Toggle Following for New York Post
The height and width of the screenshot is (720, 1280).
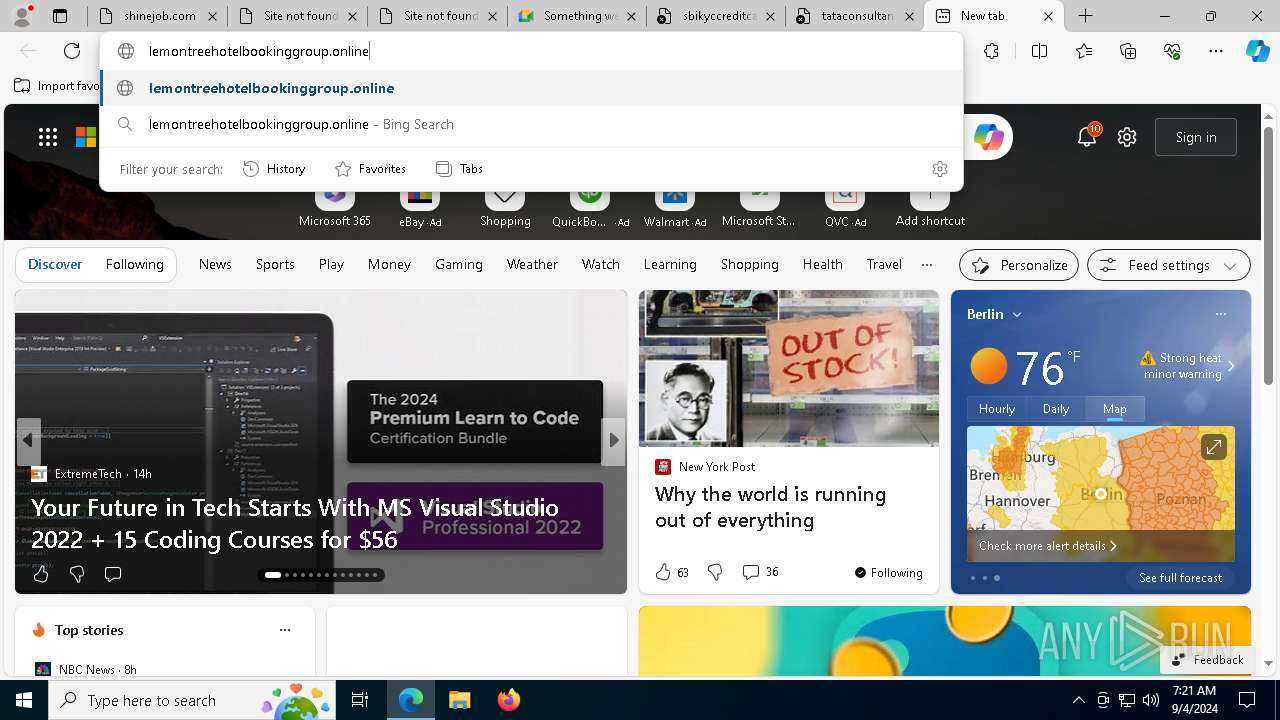coord(889,572)
